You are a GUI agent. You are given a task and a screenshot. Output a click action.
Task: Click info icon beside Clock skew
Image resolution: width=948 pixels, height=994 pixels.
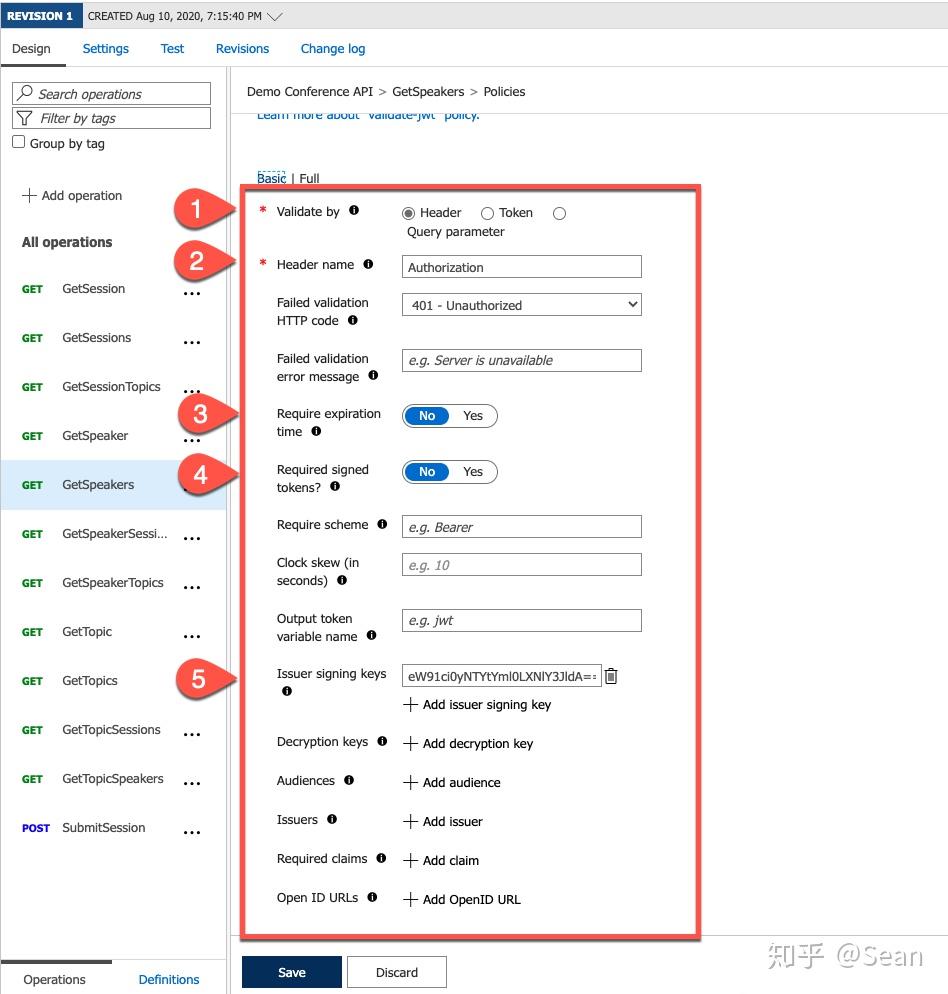(342, 580)
